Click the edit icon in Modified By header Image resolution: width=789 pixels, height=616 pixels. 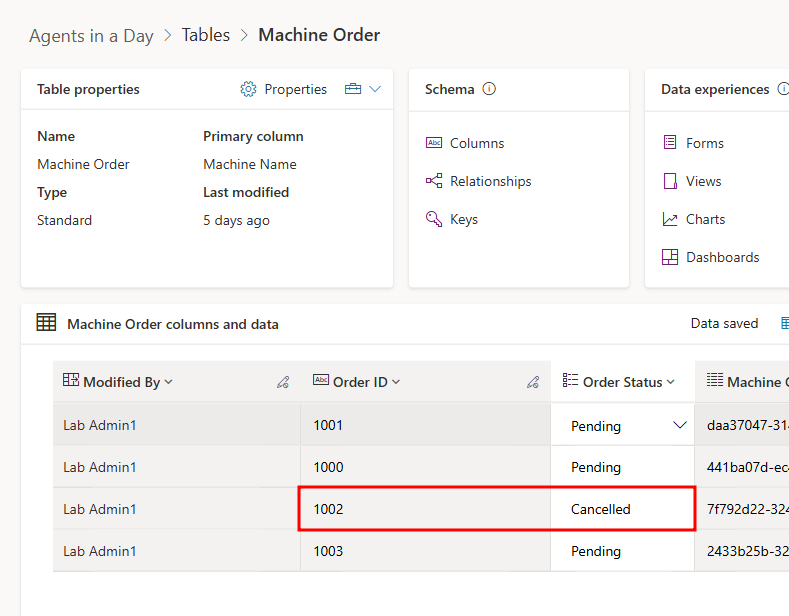[283, 382]
